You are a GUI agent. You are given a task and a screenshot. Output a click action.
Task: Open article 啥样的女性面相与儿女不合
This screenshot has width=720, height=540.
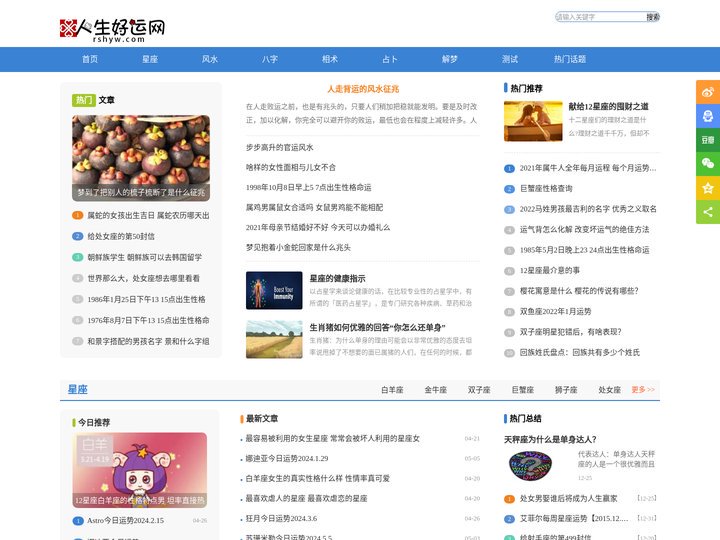[291, 168]
